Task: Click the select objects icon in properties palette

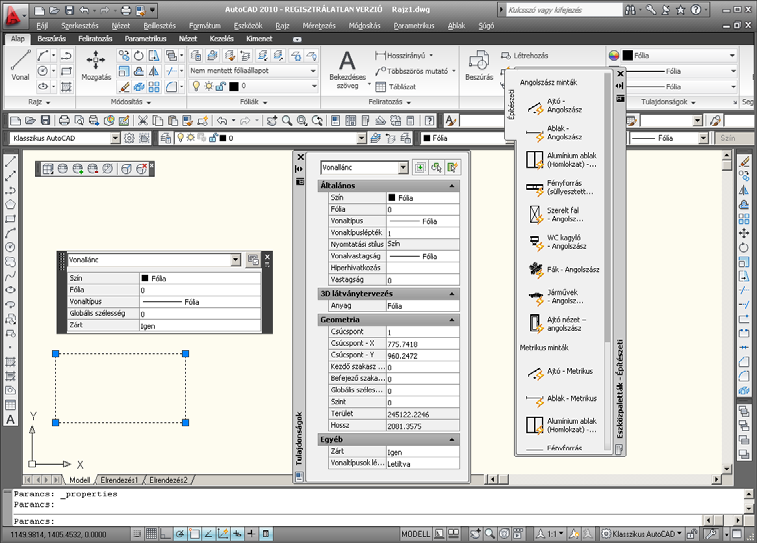Action: (x=436, y=167)
